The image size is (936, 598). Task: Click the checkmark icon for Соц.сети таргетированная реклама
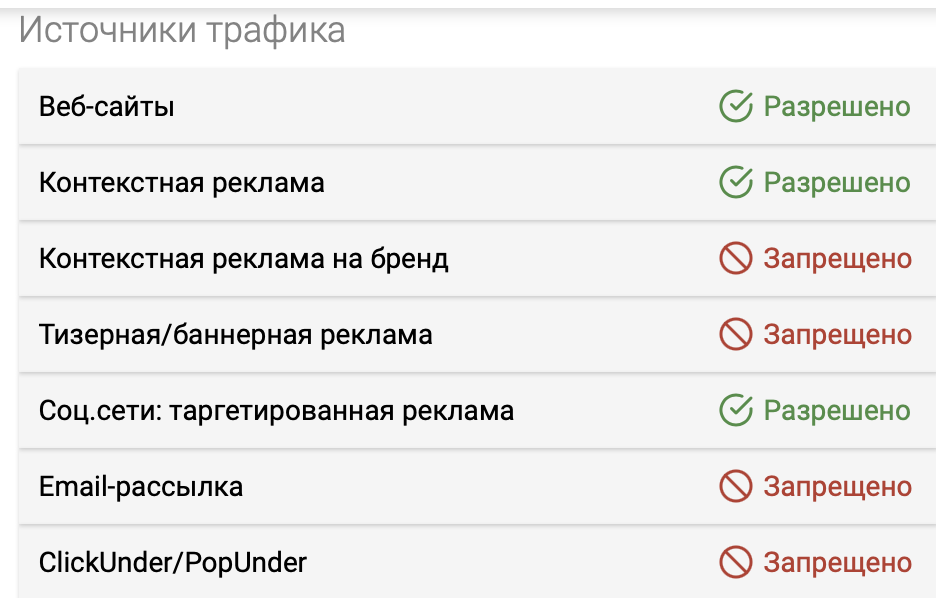tap(736, 410)
